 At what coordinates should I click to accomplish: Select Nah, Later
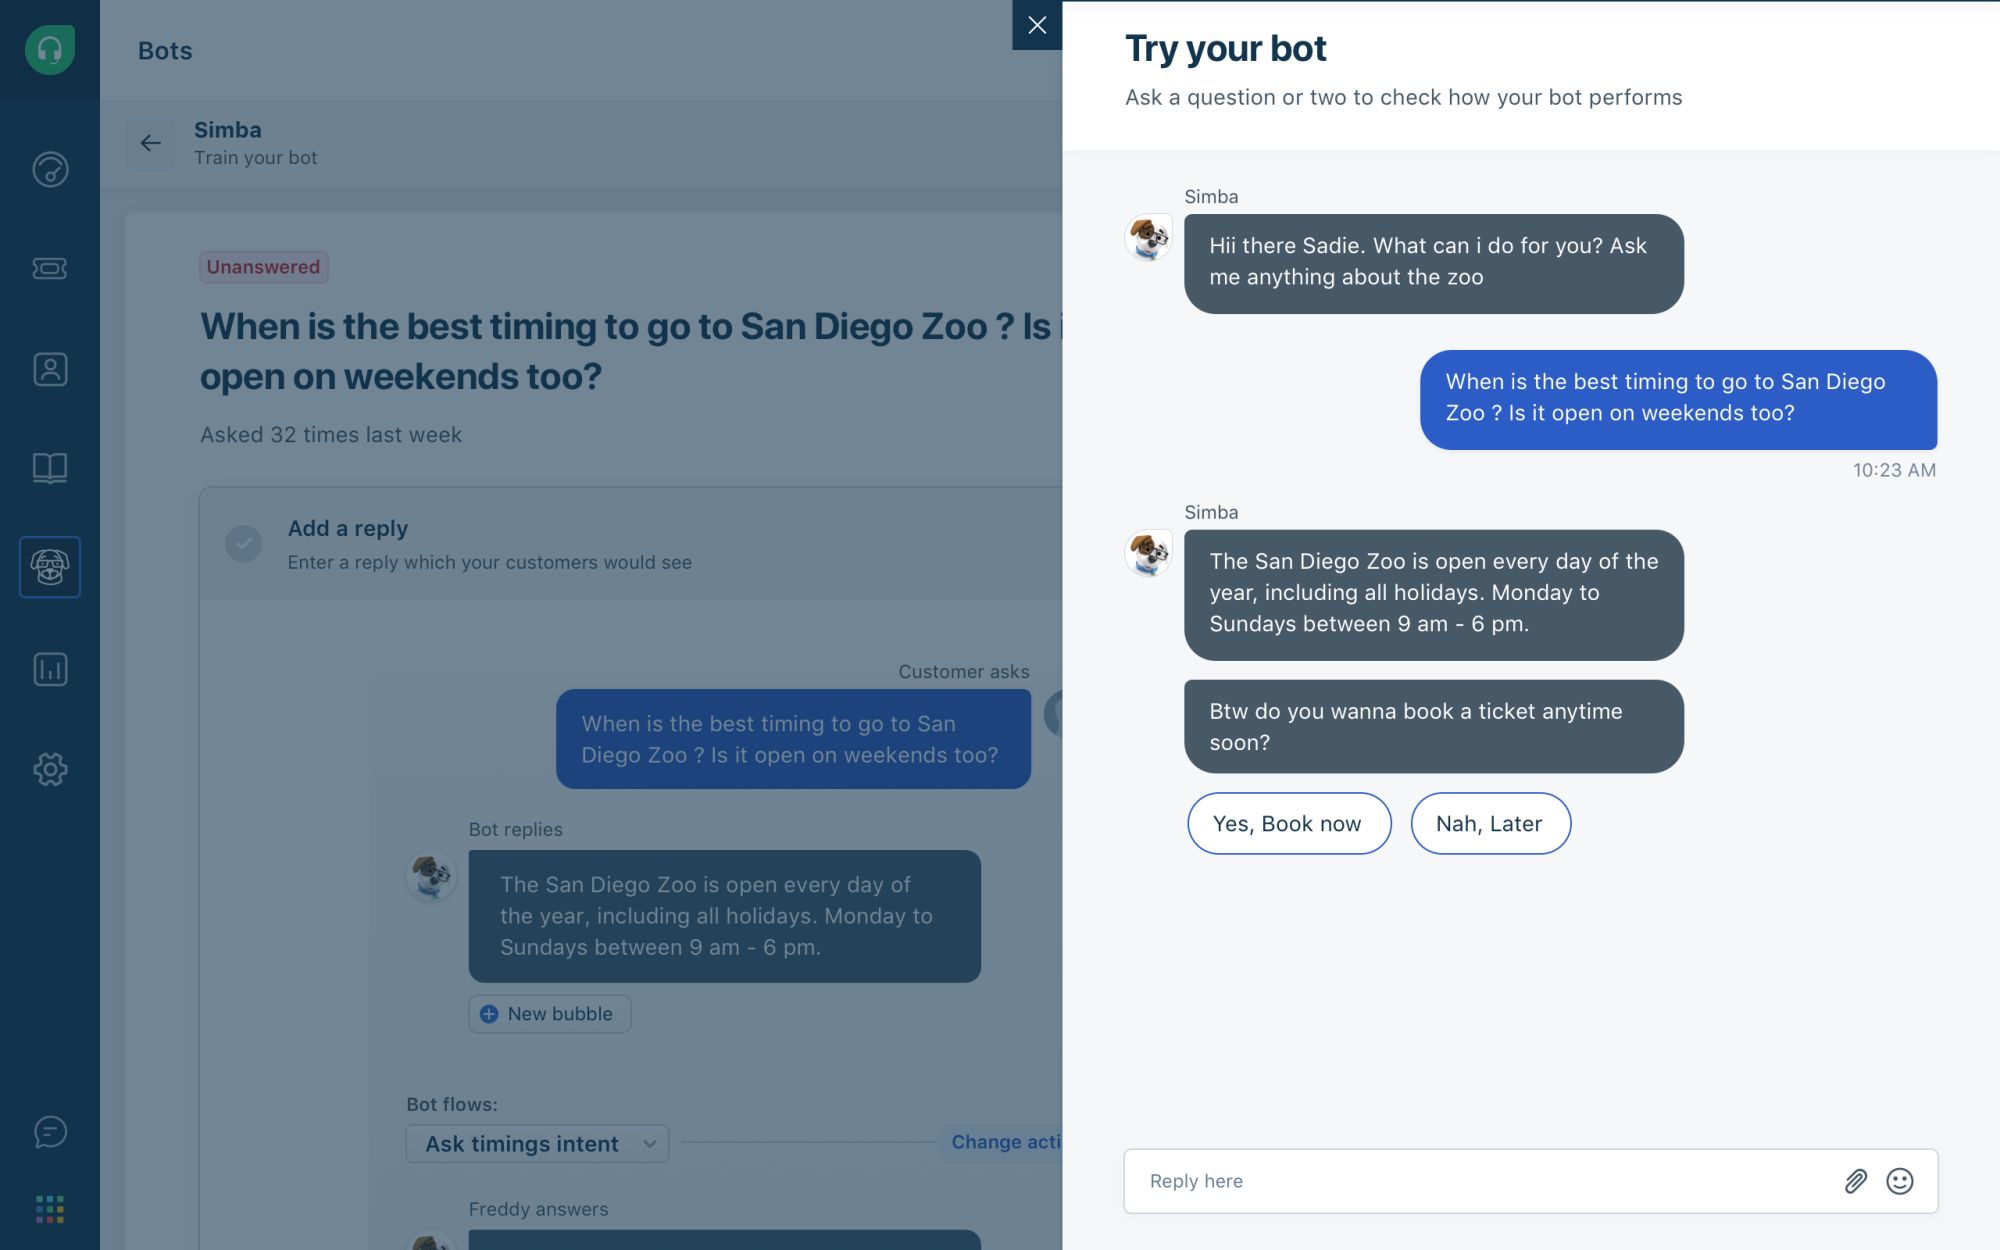tap(1490, 823)
